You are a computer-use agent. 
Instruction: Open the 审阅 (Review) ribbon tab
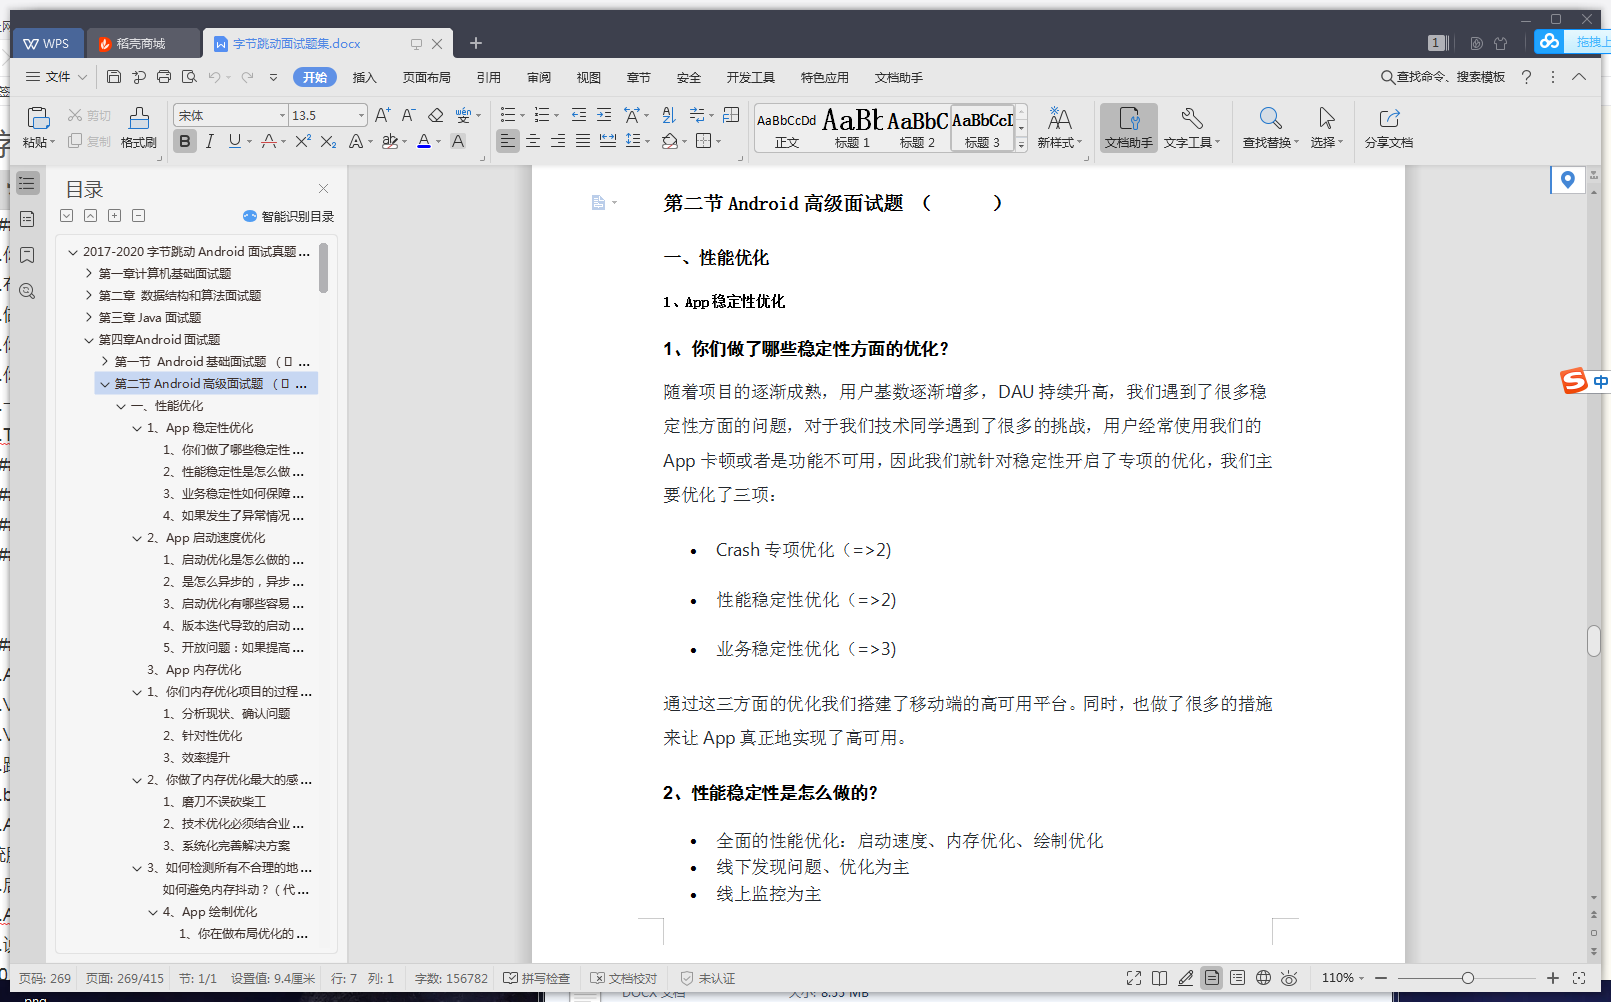tap(539, 77)
